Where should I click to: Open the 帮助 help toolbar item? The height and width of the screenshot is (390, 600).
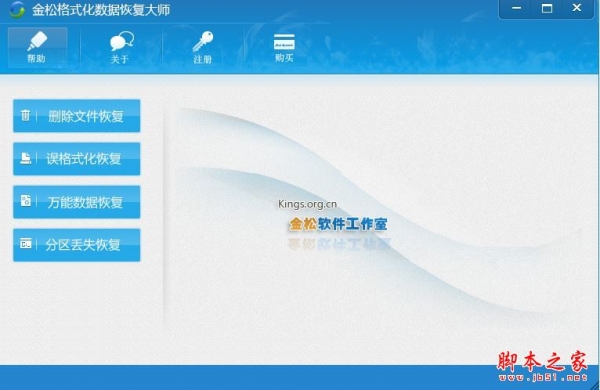38,47
